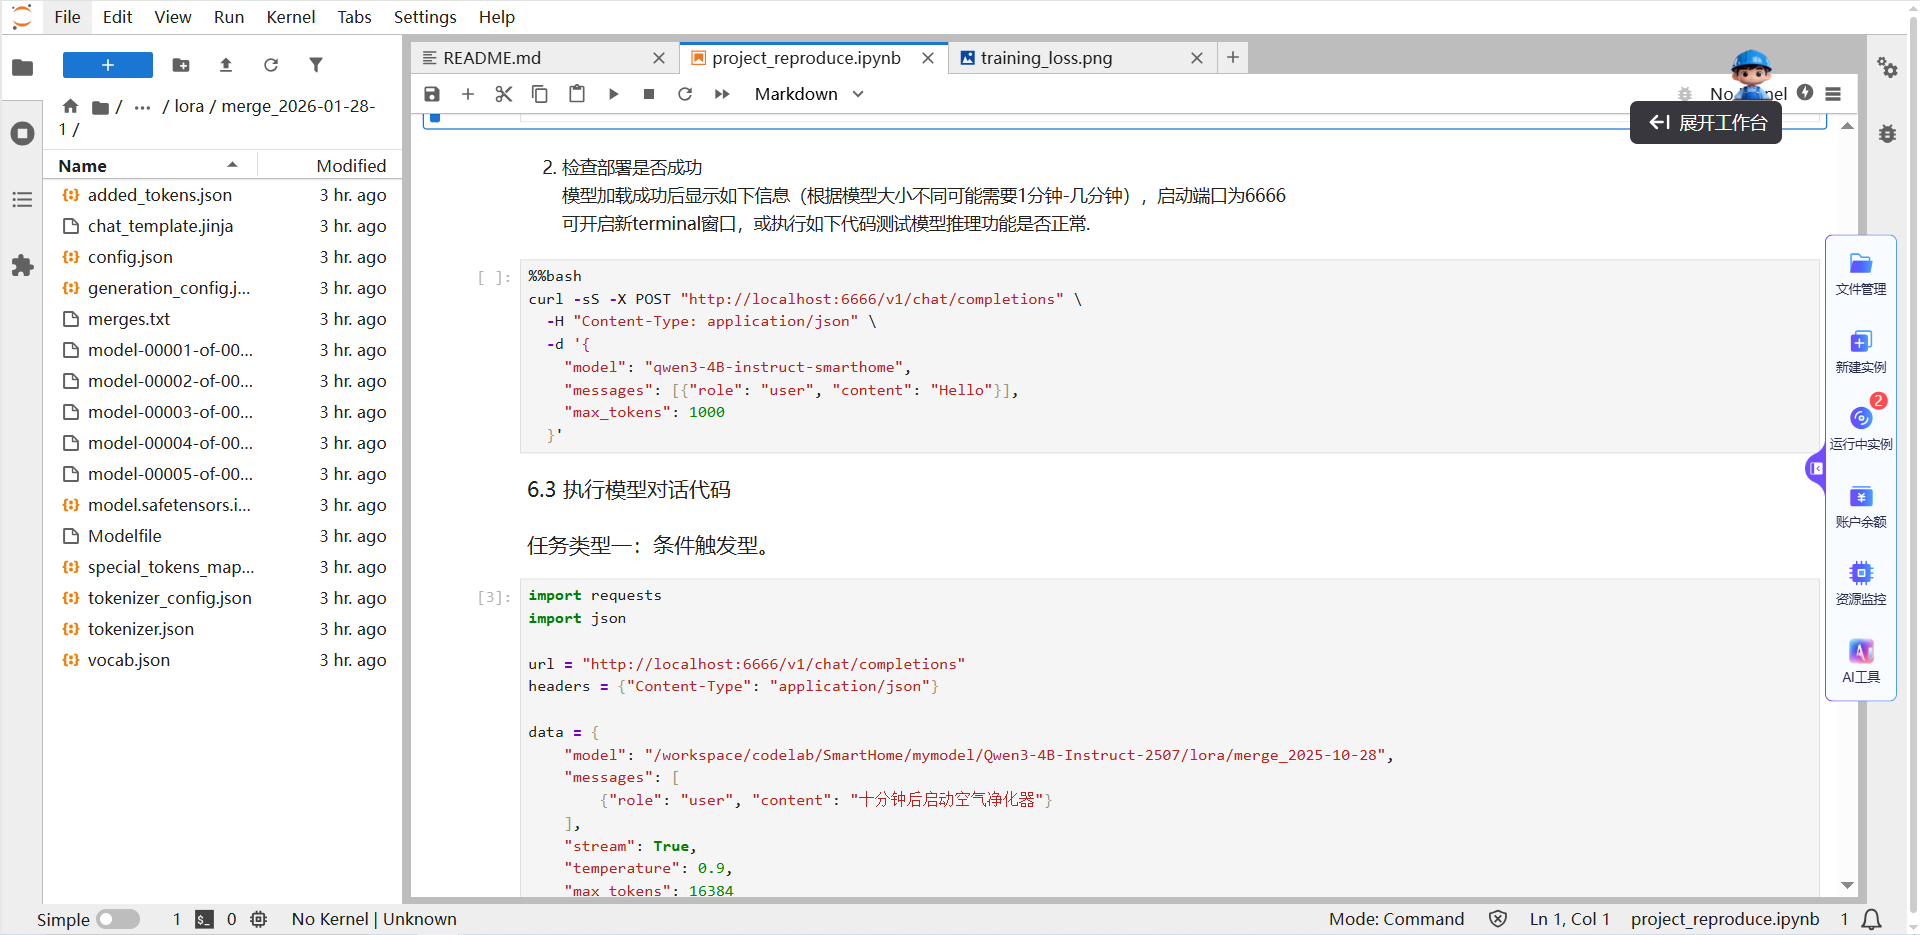Image resolution: width=1920 pixels, height=935 pixels.
Task: Open the Kernel menu
Action: tap(290, 17)
